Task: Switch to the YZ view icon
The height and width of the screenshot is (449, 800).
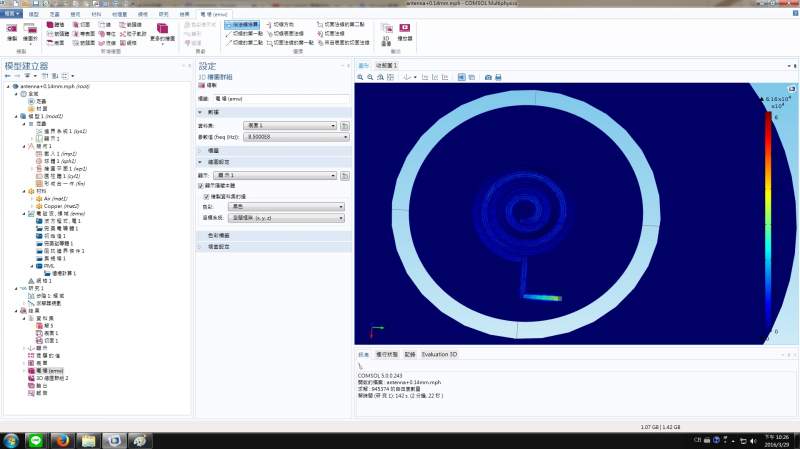Action: (435, 77)
